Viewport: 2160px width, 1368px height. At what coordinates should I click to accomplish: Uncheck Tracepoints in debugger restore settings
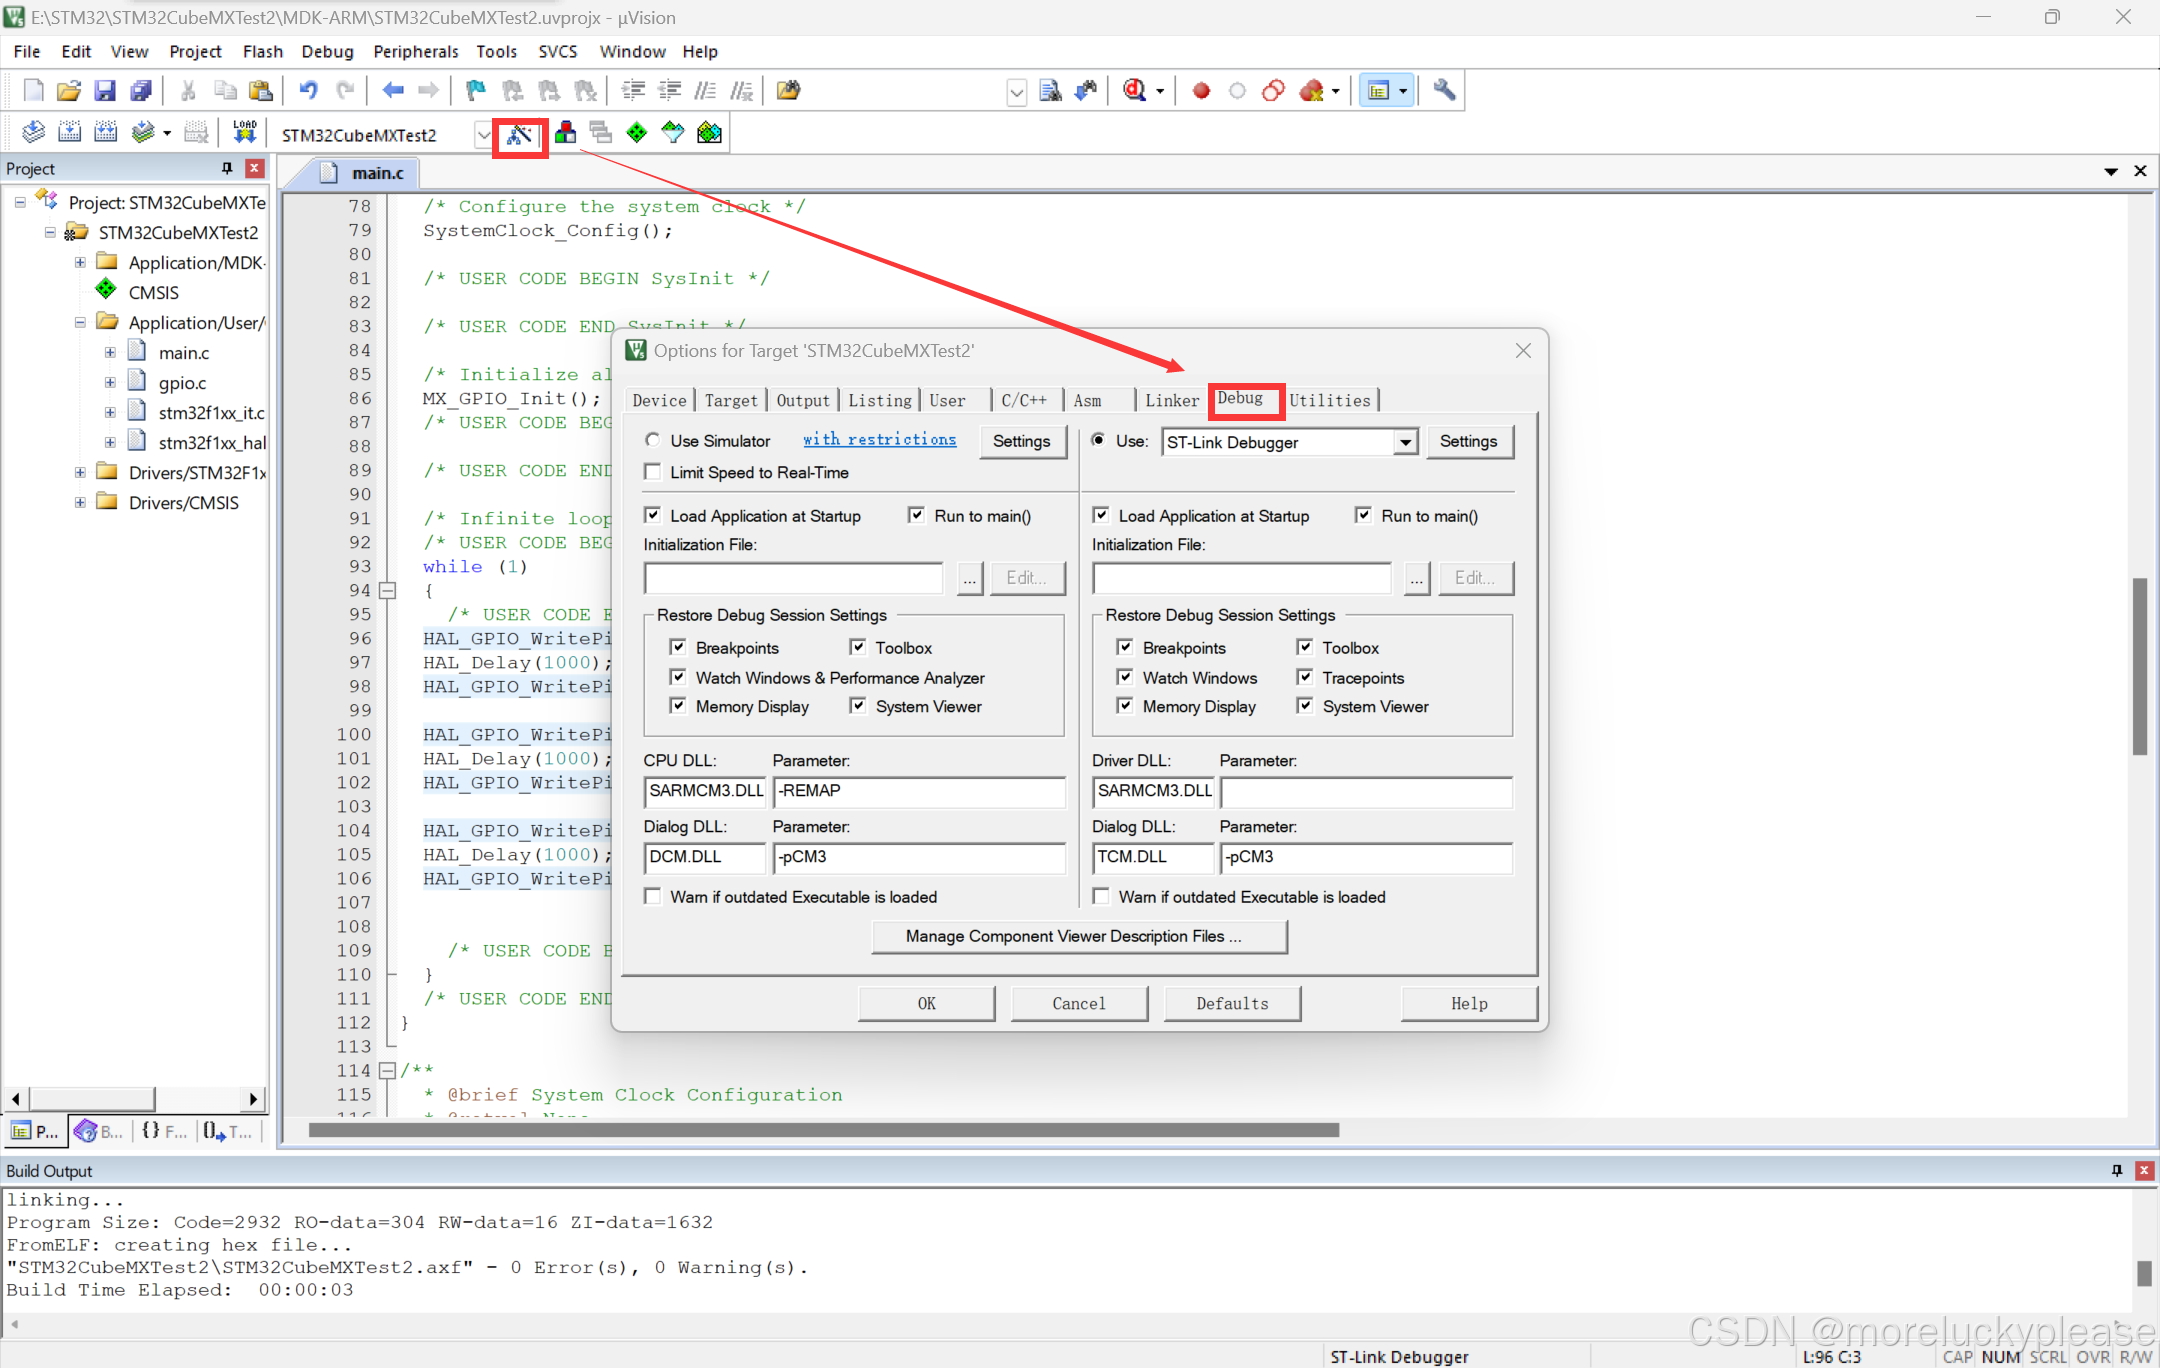point(1305,677)
